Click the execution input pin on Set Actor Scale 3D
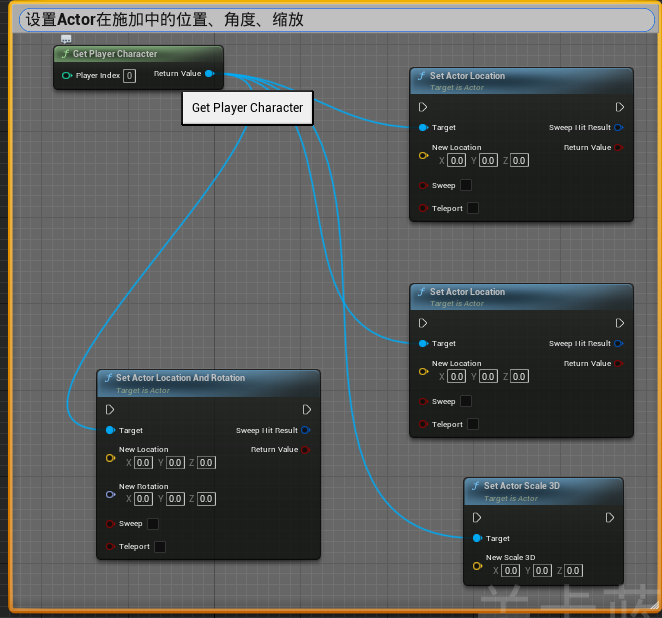662x618 pixels. [478, 518]
